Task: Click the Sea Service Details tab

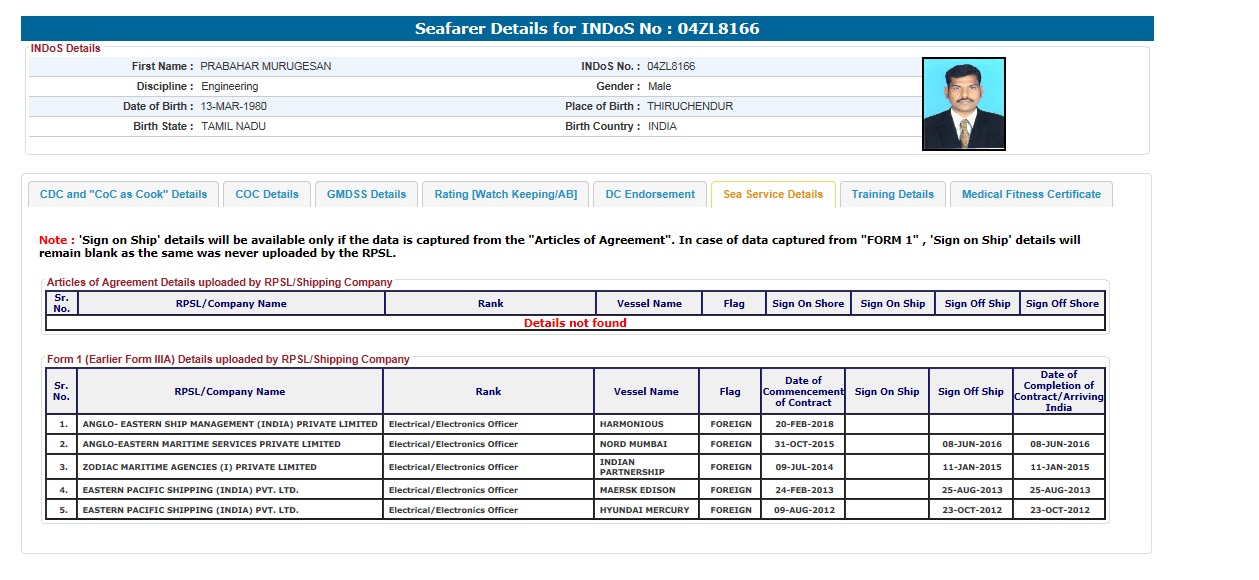Action: [x=773, y=194]
